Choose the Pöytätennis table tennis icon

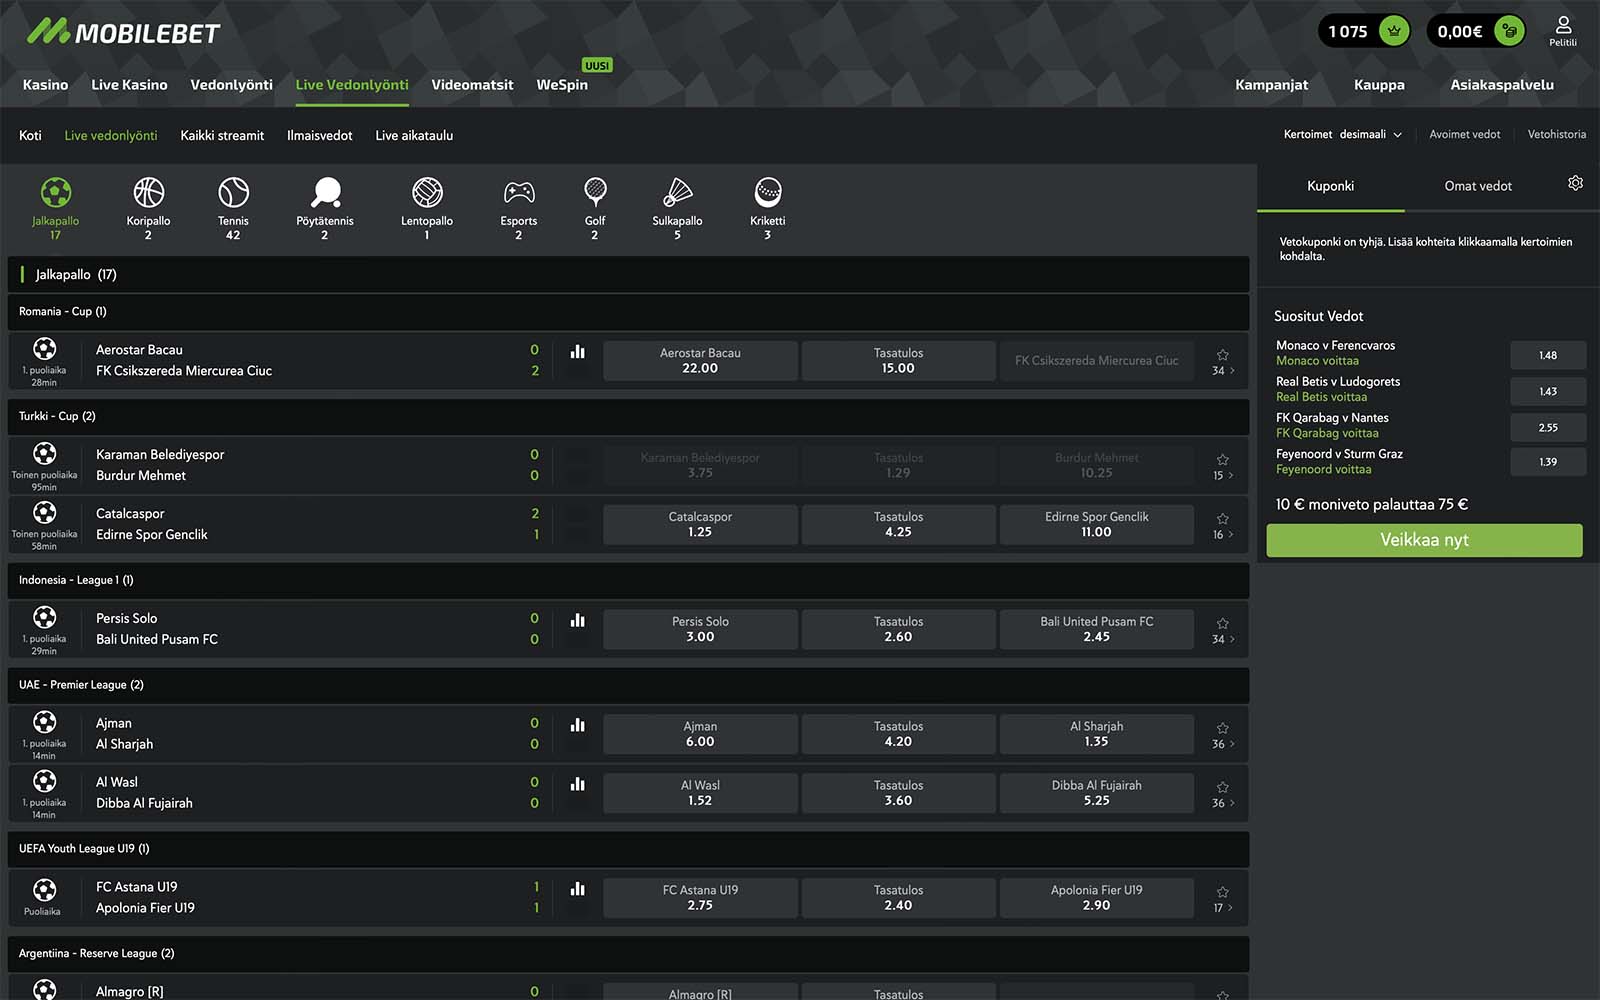(325, 192)
